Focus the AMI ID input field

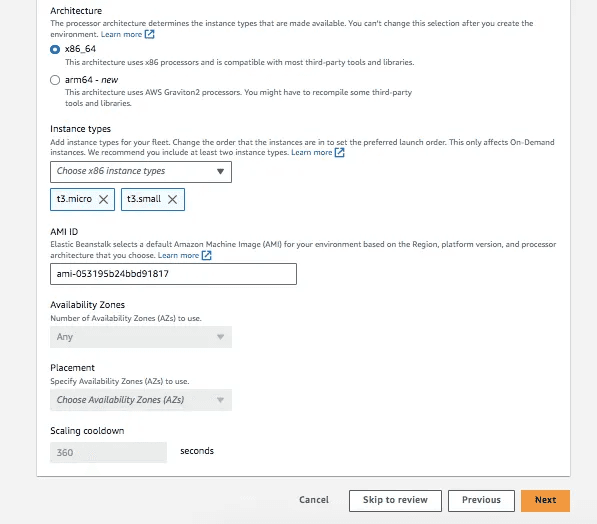(173, 274)
